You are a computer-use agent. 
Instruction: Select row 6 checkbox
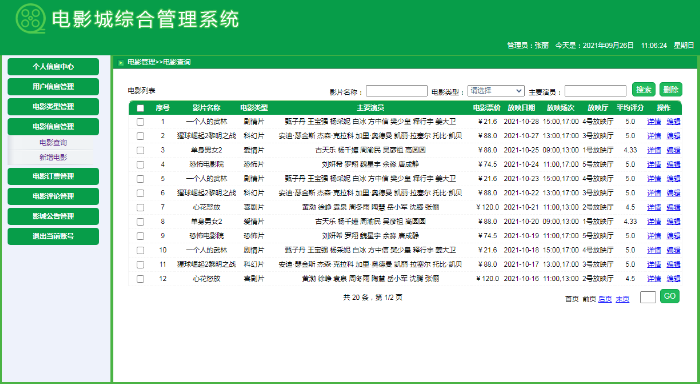coord(140,193)
